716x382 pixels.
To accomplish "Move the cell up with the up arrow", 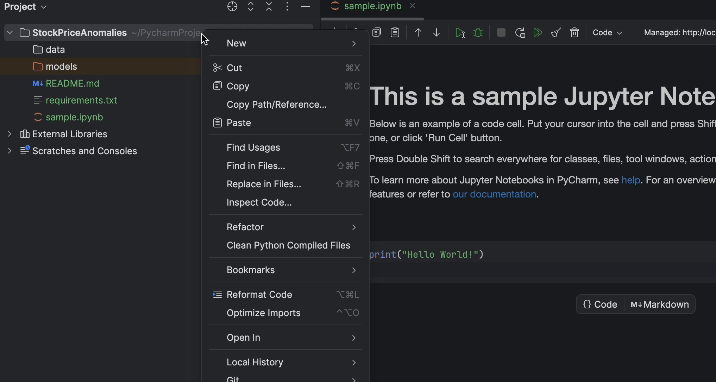I will [418, 32].
